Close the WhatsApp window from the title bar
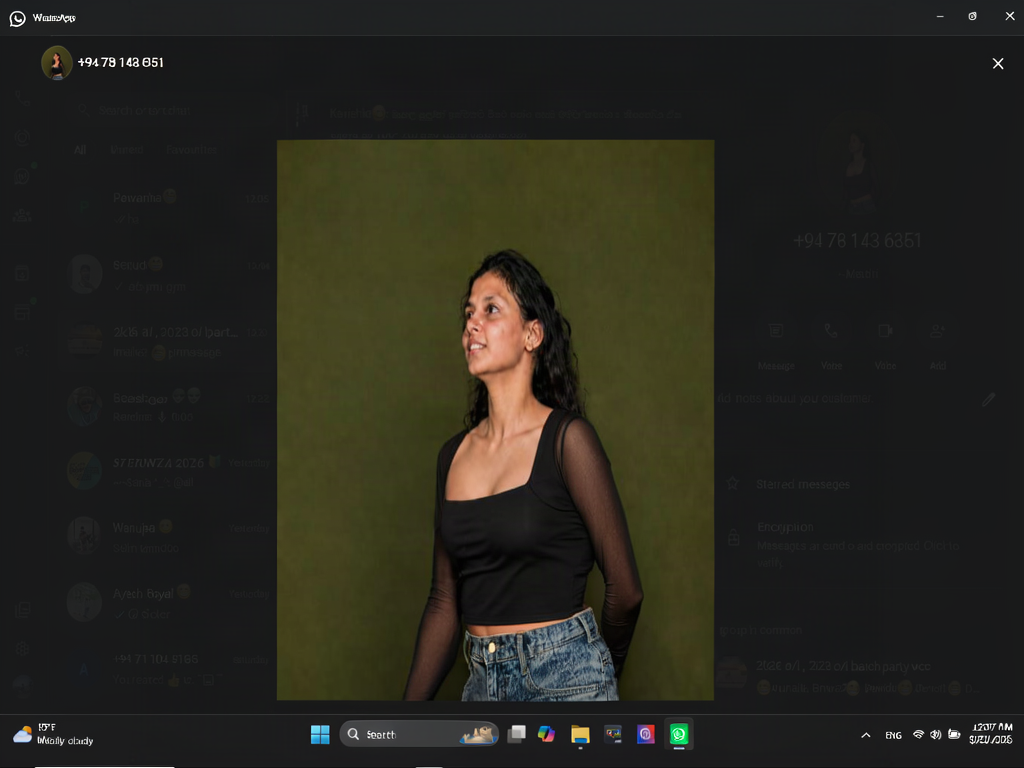The image size is (1024, 768). pyautogui.click(x=1010, y=17)
